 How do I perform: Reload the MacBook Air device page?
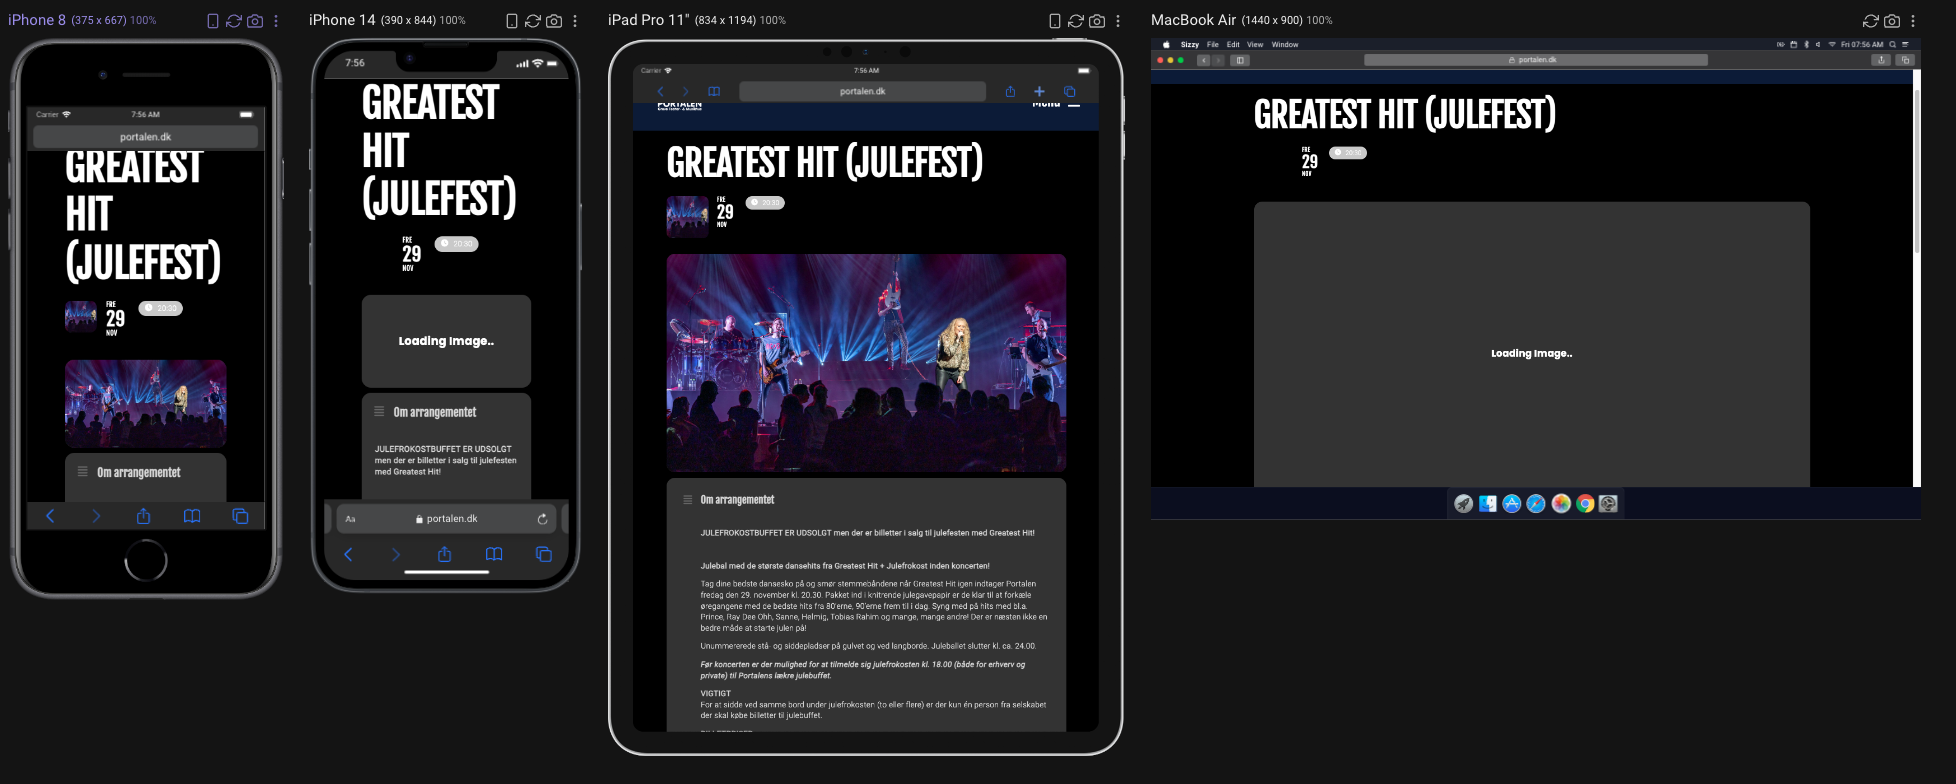[1871, 21]
